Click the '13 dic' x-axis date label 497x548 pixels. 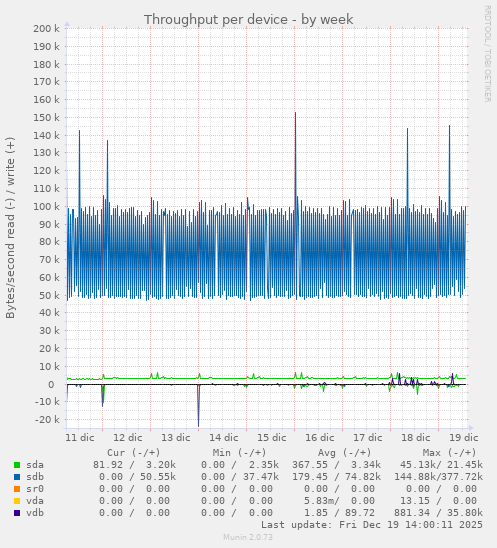coord(176,438)
